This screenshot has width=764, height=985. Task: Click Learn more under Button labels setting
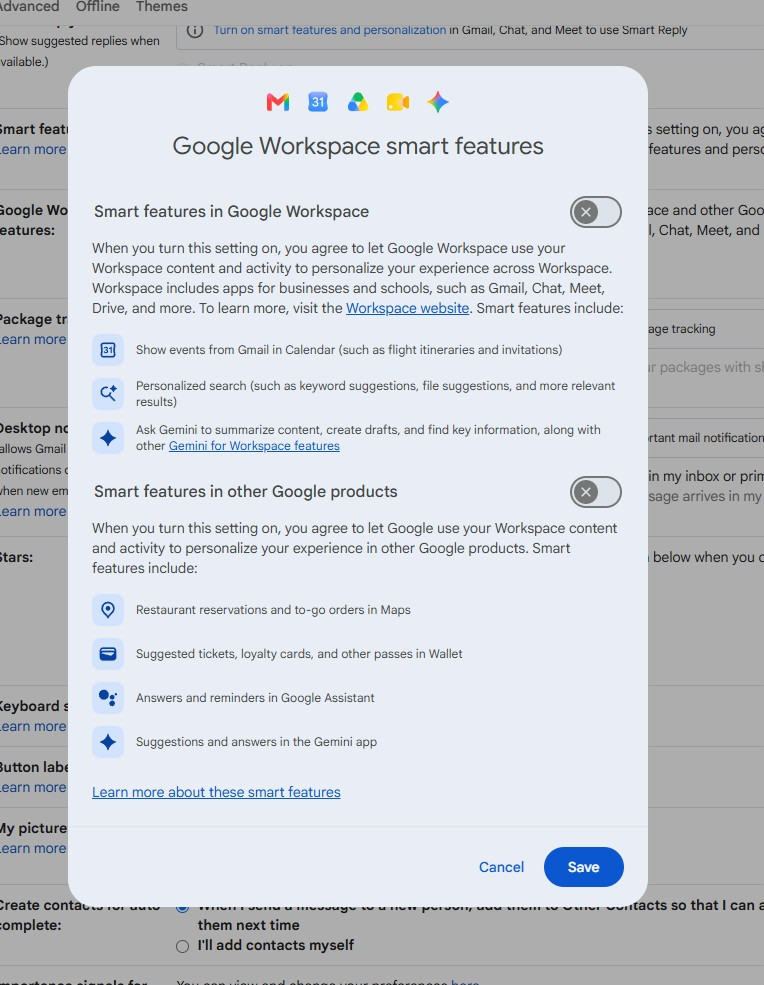tap(33, 787)
